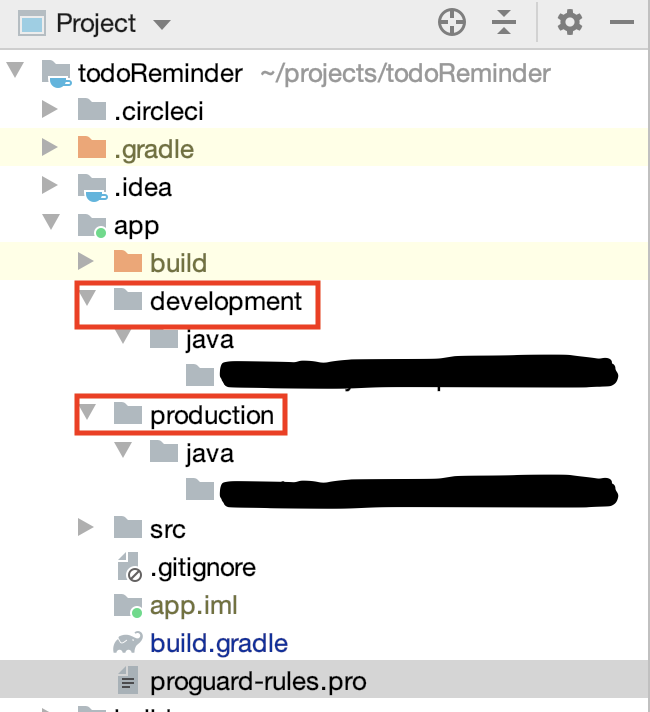Click the .gitignore file icon
Viewport: 650px width, 712px height.
127,568
